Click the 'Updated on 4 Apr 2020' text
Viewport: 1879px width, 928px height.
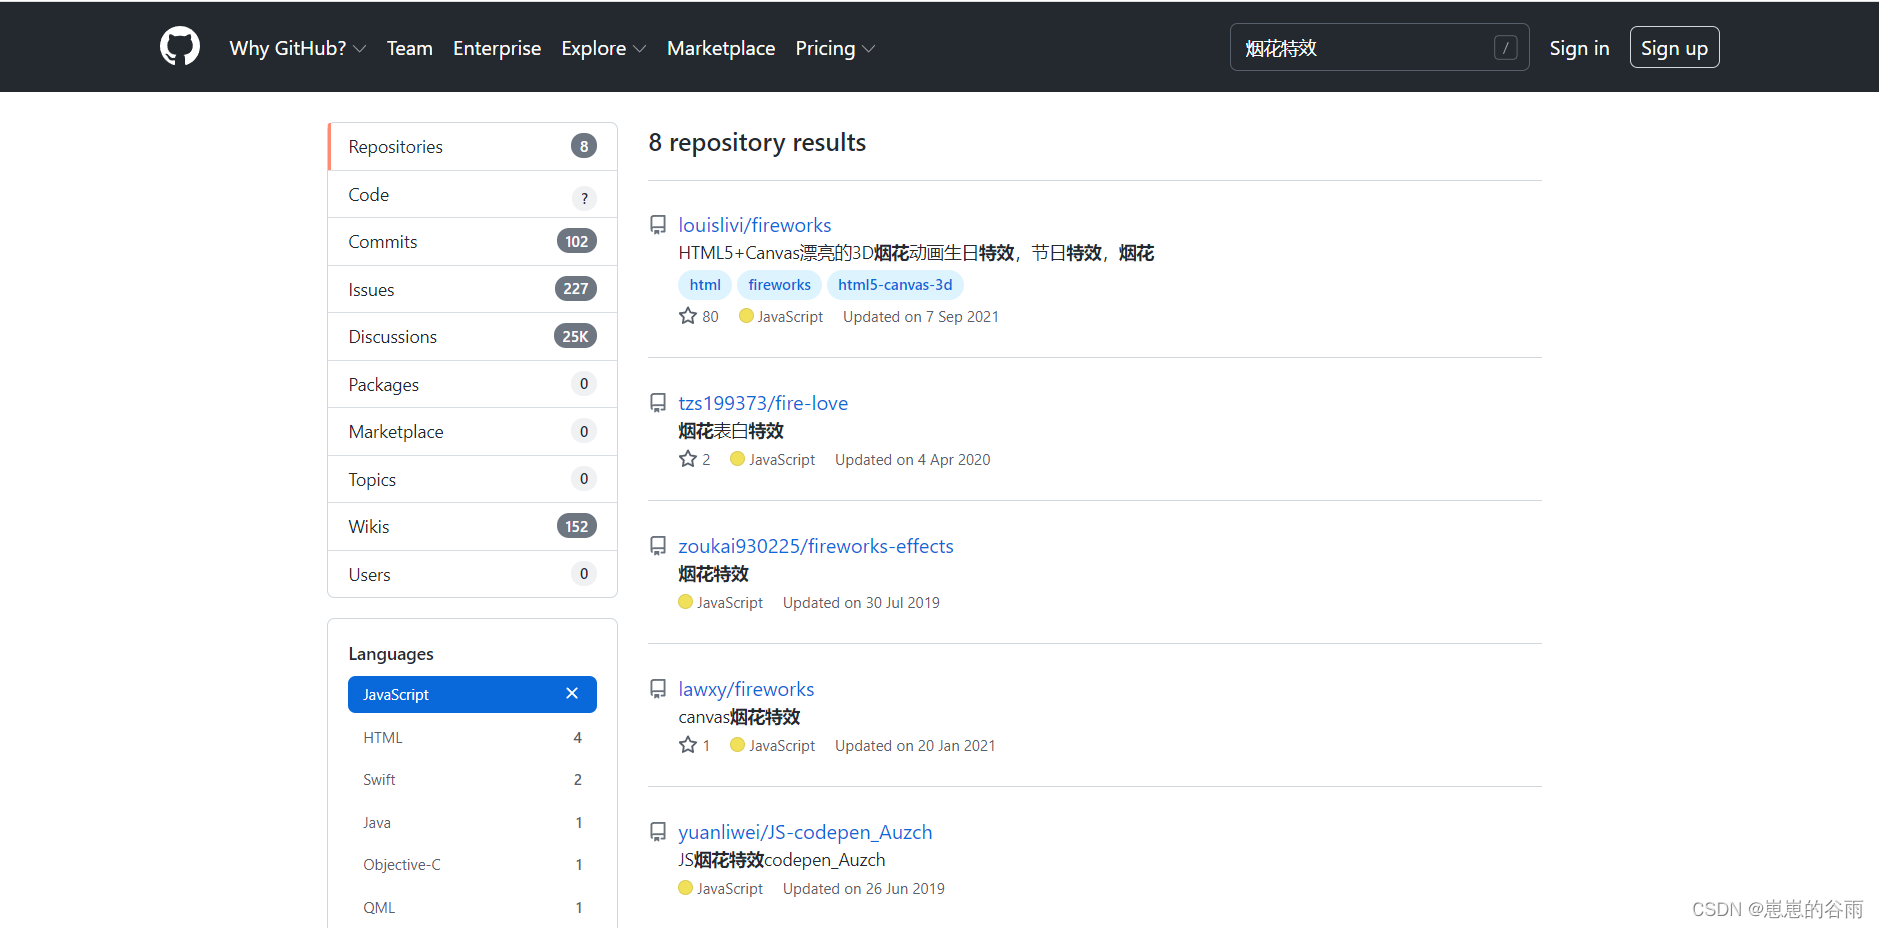[913, 459]
